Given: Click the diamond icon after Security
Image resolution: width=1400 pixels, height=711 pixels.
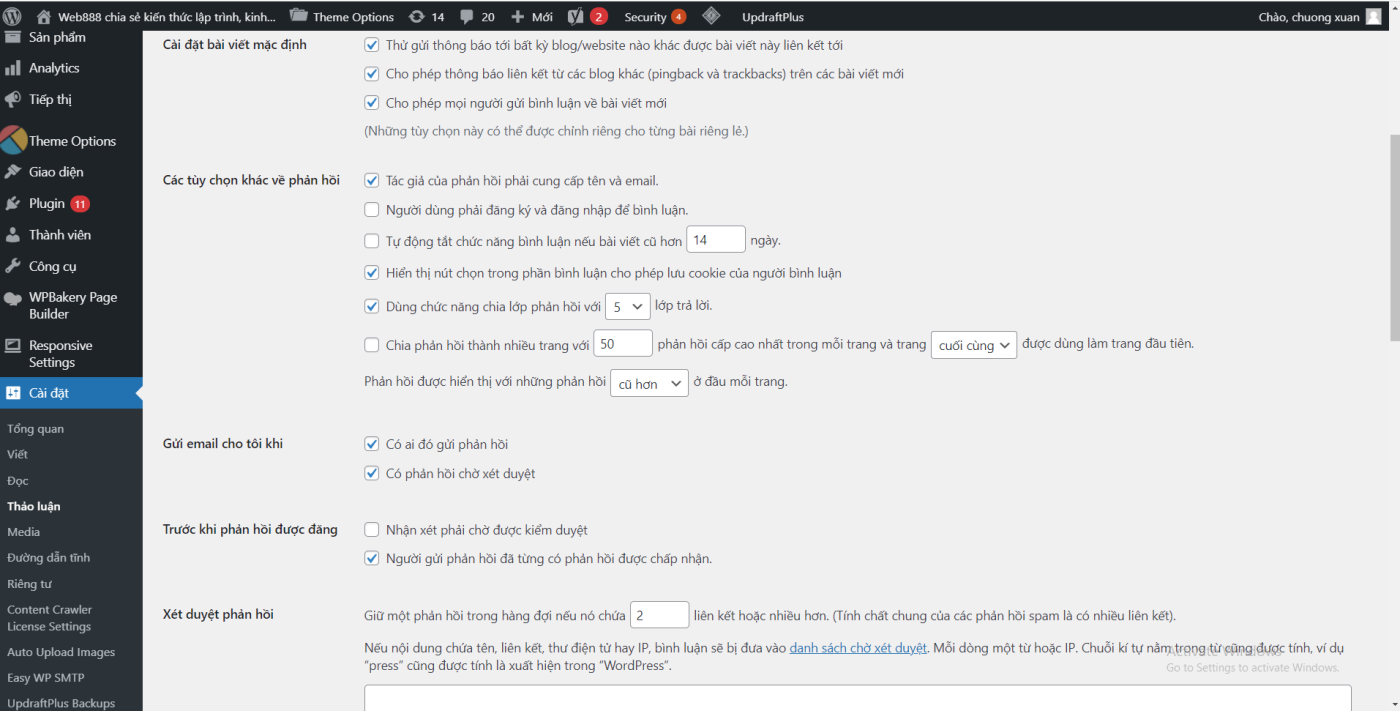Looking at the screenshot, I should (x=711, y=16).
